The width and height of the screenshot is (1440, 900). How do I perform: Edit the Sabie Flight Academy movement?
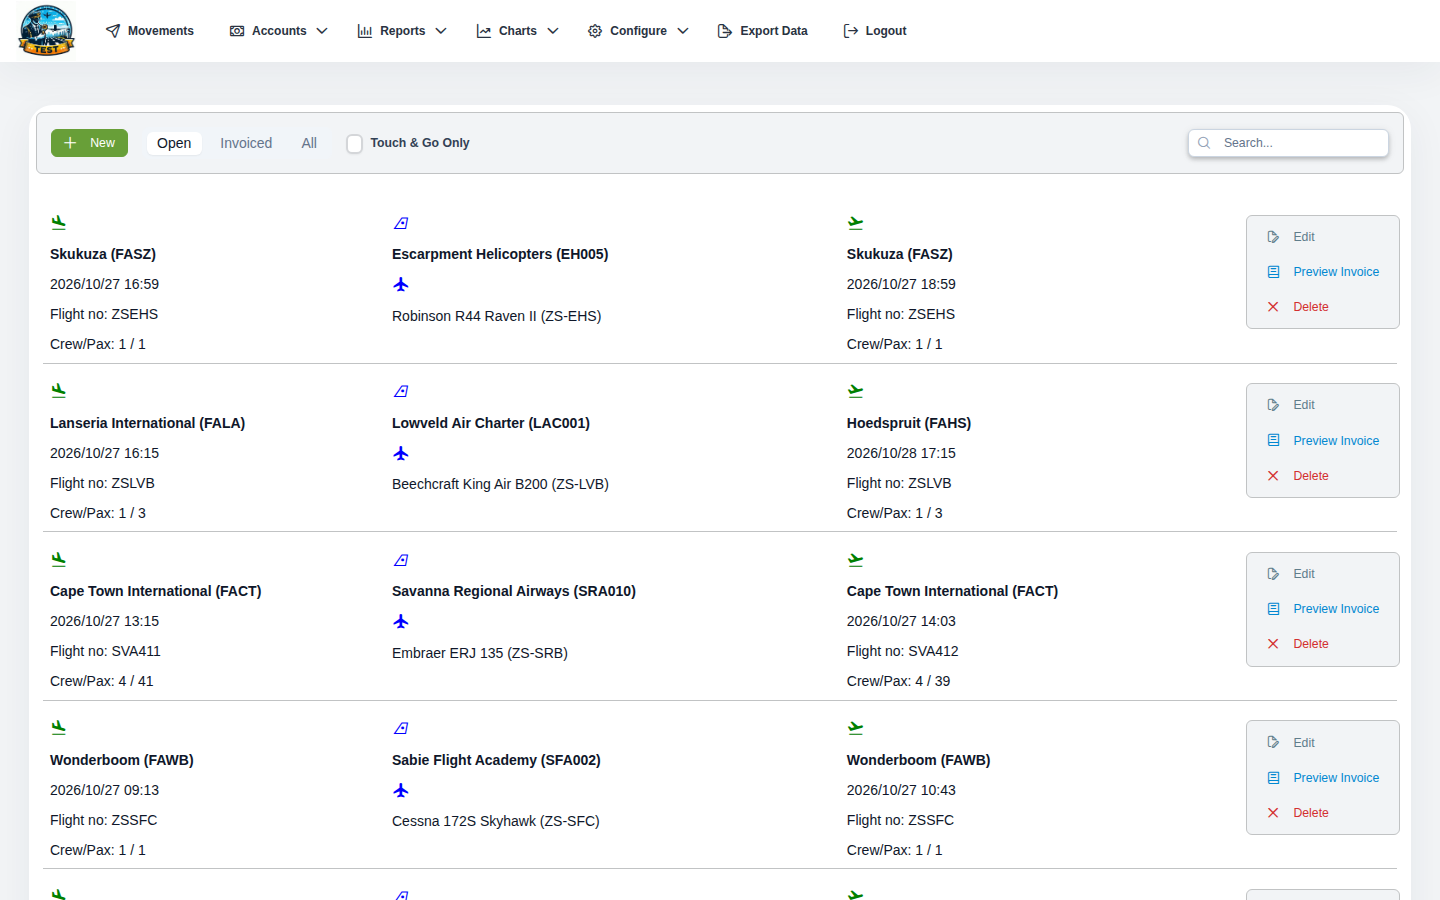1291,743
